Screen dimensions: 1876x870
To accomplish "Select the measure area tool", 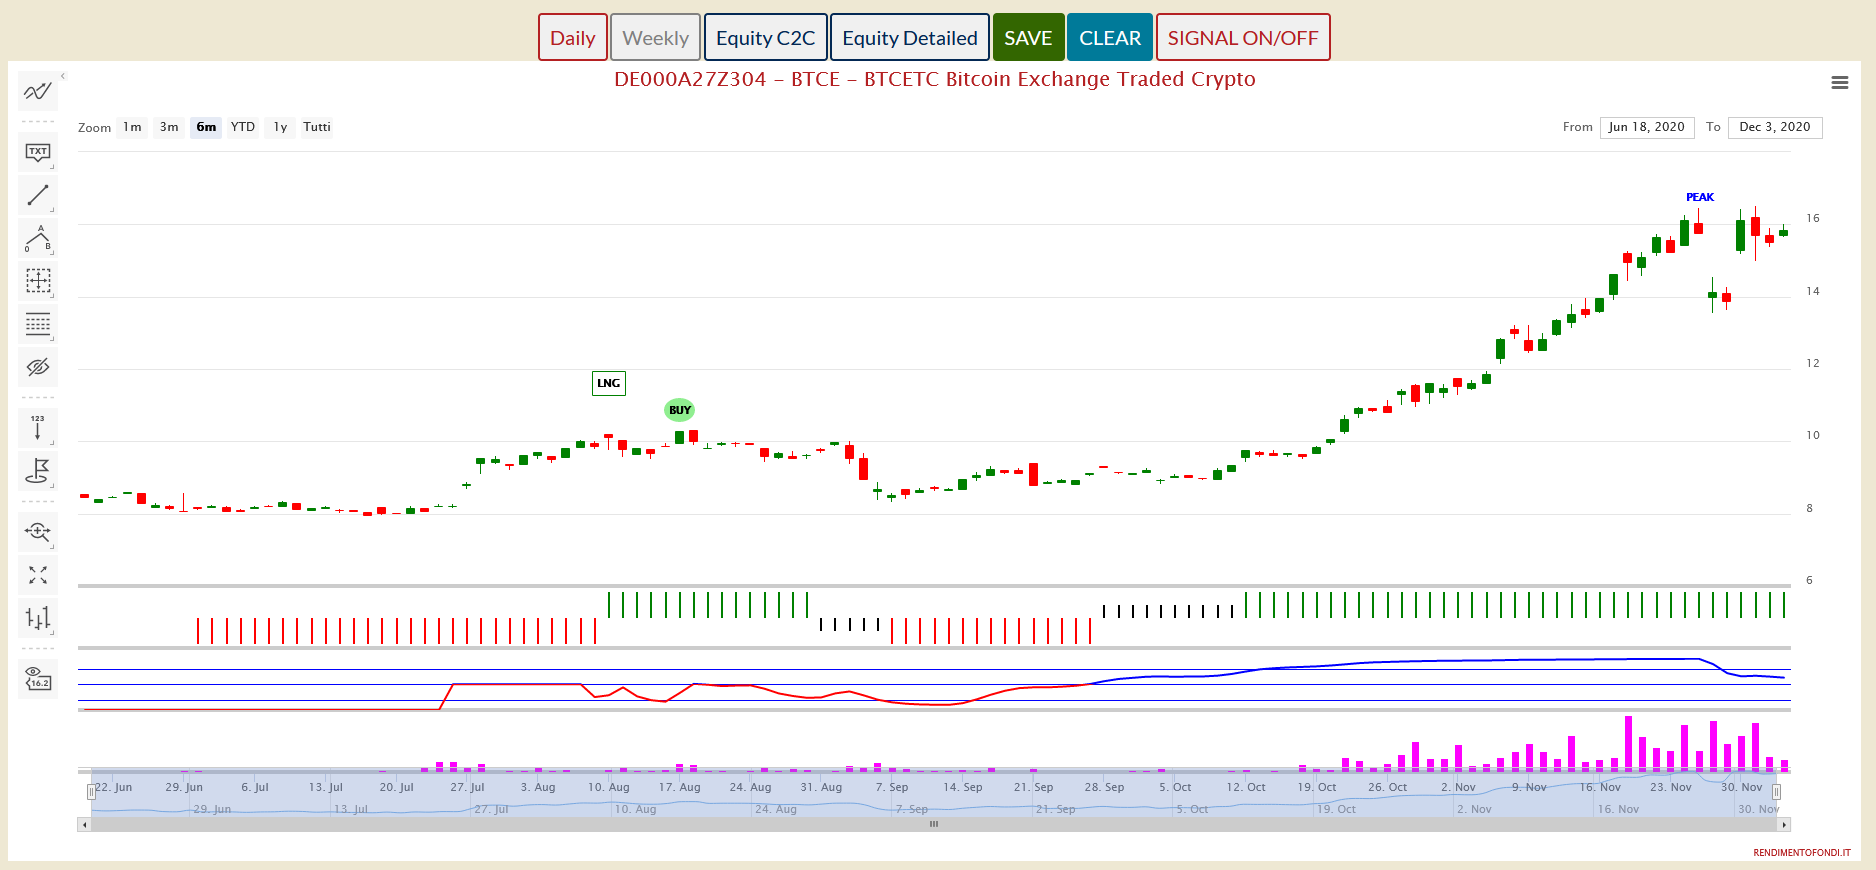I will point(38,281).
